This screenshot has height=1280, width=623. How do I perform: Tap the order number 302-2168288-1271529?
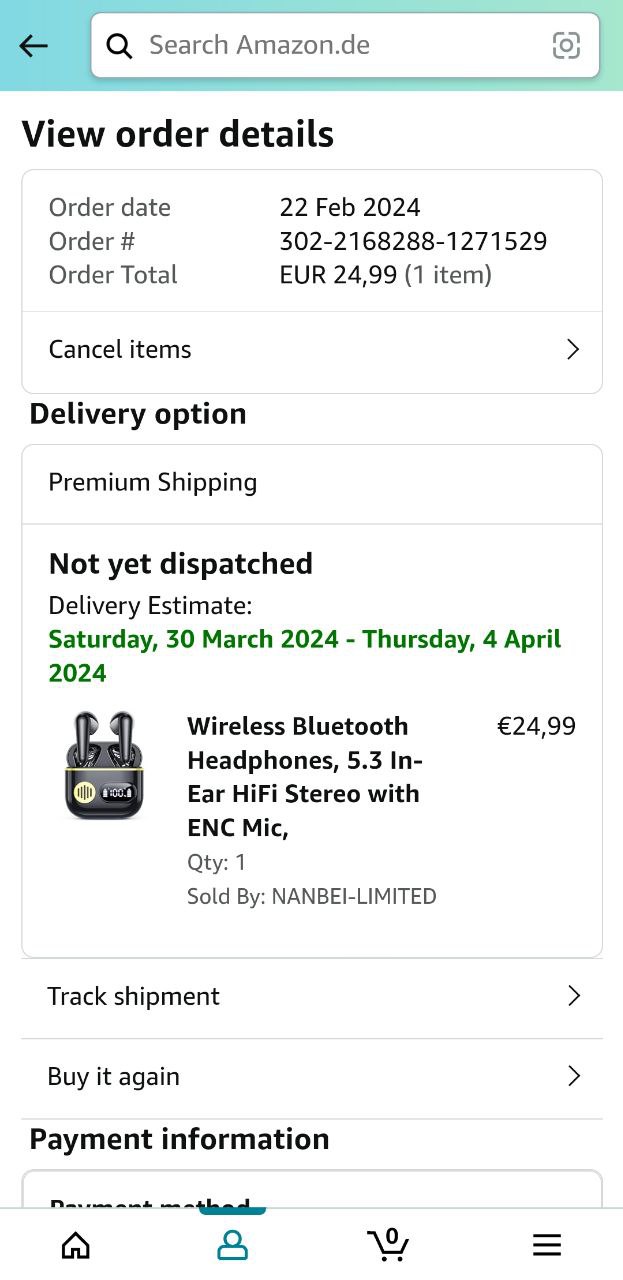pos(413,241)
